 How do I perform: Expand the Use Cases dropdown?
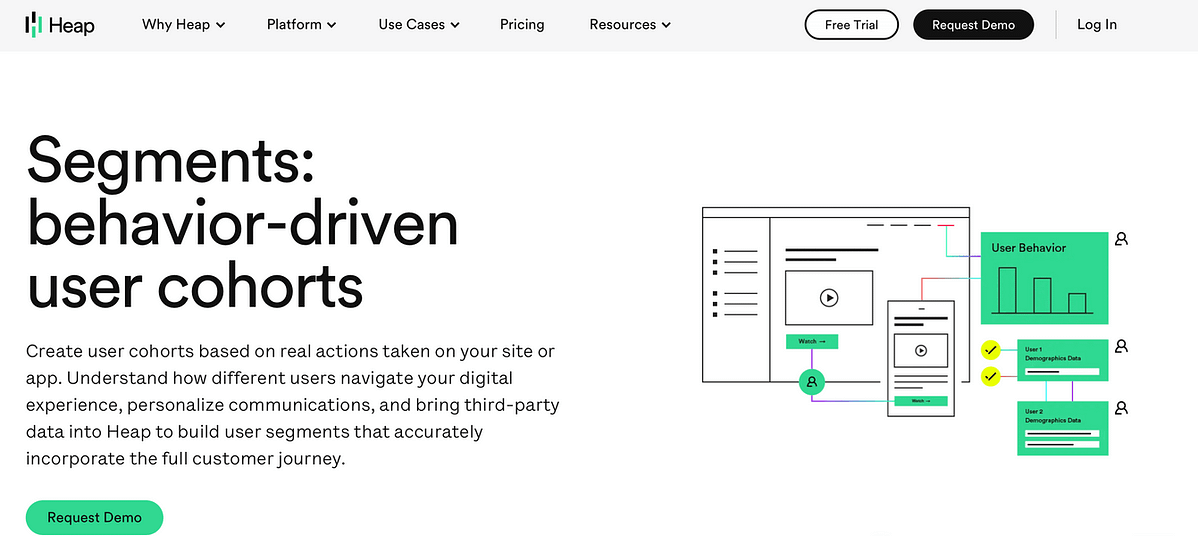[x=418, y=25]
